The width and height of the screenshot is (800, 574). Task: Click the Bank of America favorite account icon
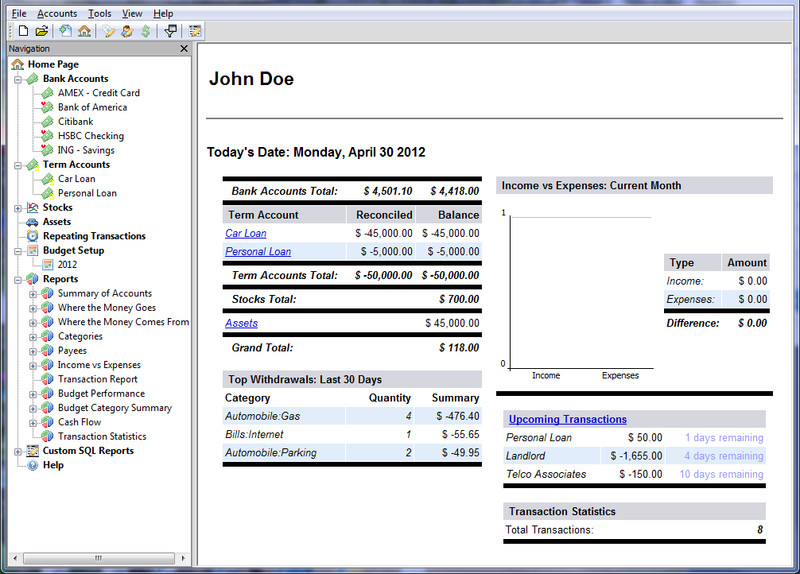pyautogui.click(x=47, y=107)
